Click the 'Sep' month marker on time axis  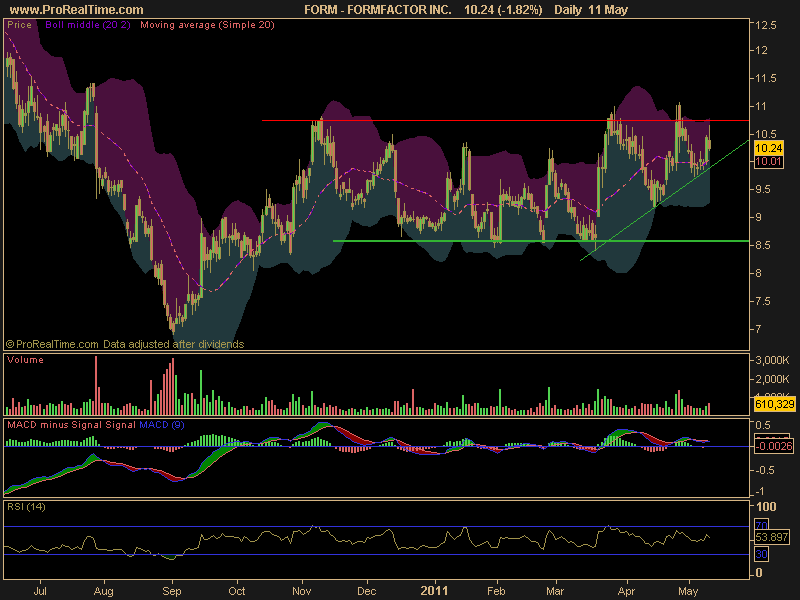pyautogui.click(x=171, y=591)
